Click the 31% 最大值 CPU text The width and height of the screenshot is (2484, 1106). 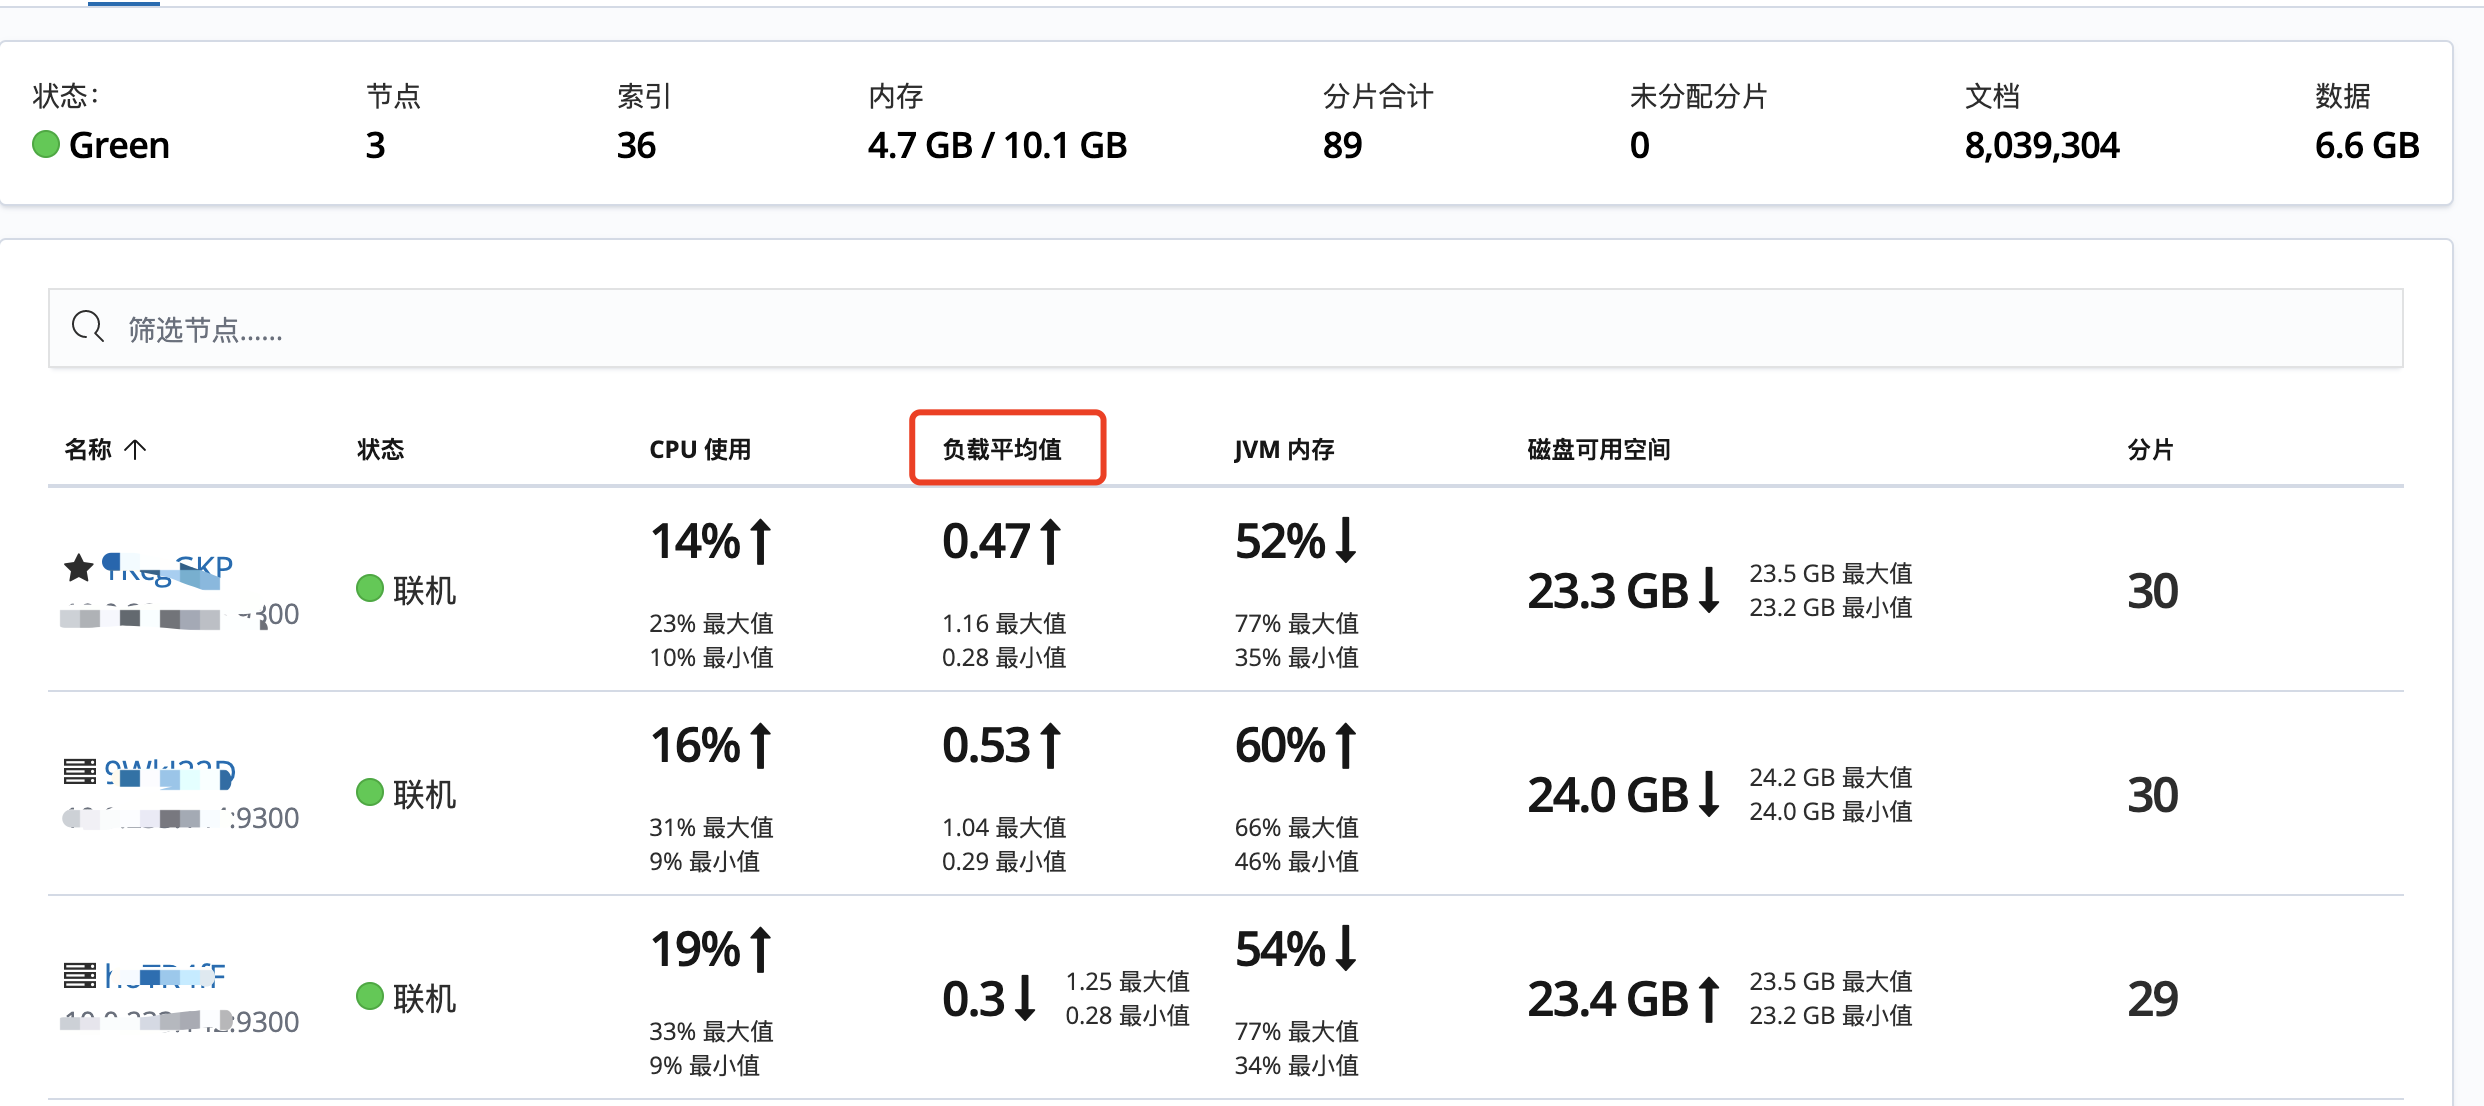click(711, 828)
